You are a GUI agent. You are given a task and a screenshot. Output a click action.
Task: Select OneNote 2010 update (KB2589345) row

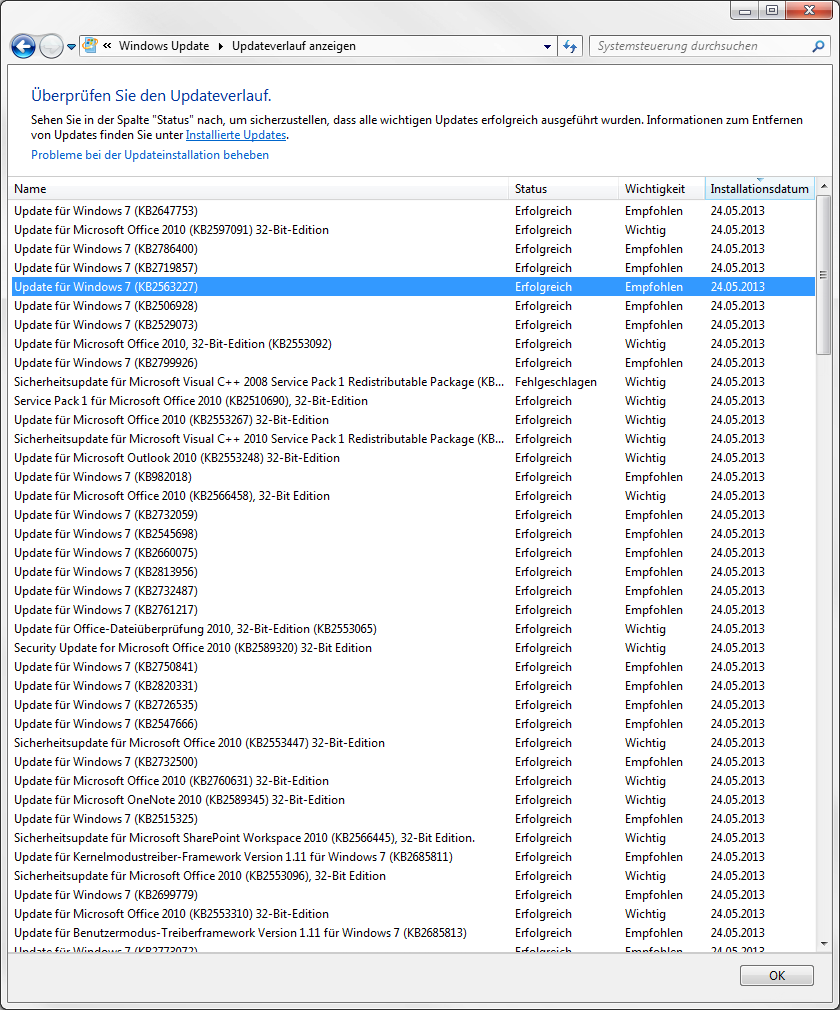pos(414,800)
